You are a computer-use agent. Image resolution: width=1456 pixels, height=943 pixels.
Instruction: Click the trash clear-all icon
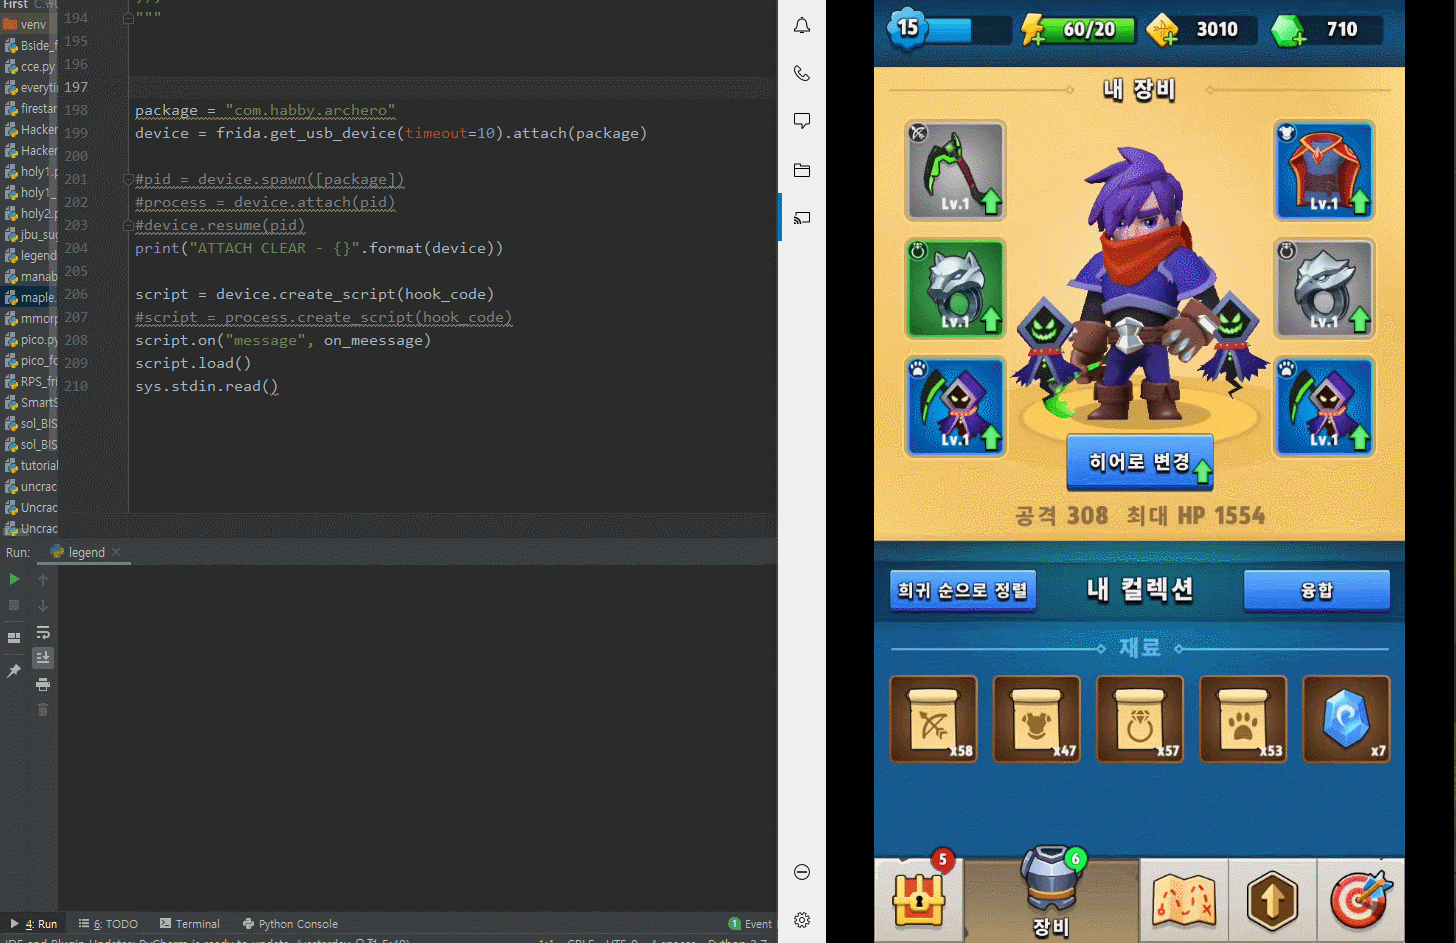(x=43, y=710)
